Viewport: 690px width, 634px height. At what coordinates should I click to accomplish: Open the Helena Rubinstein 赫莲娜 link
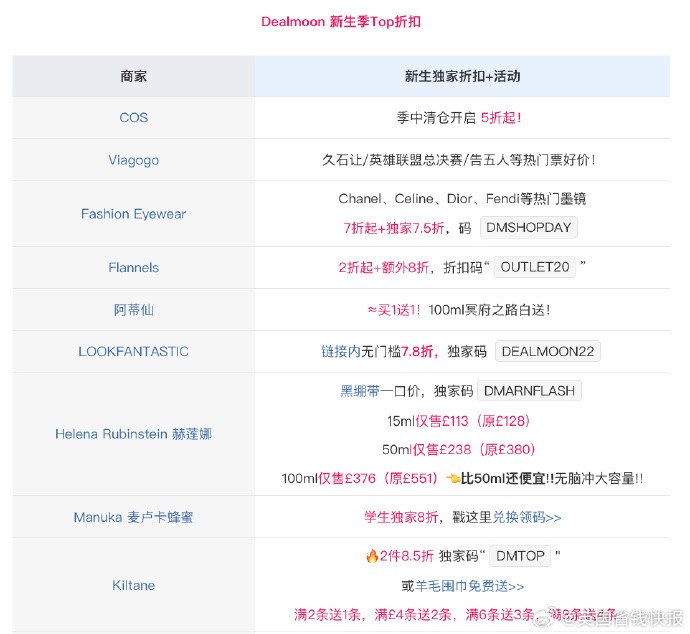coord(133,434)
